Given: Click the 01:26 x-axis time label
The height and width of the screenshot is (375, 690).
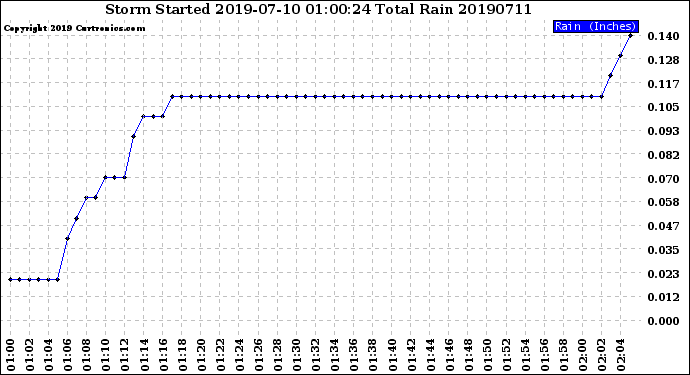Looking at the screenshot, I should [258, 355].
